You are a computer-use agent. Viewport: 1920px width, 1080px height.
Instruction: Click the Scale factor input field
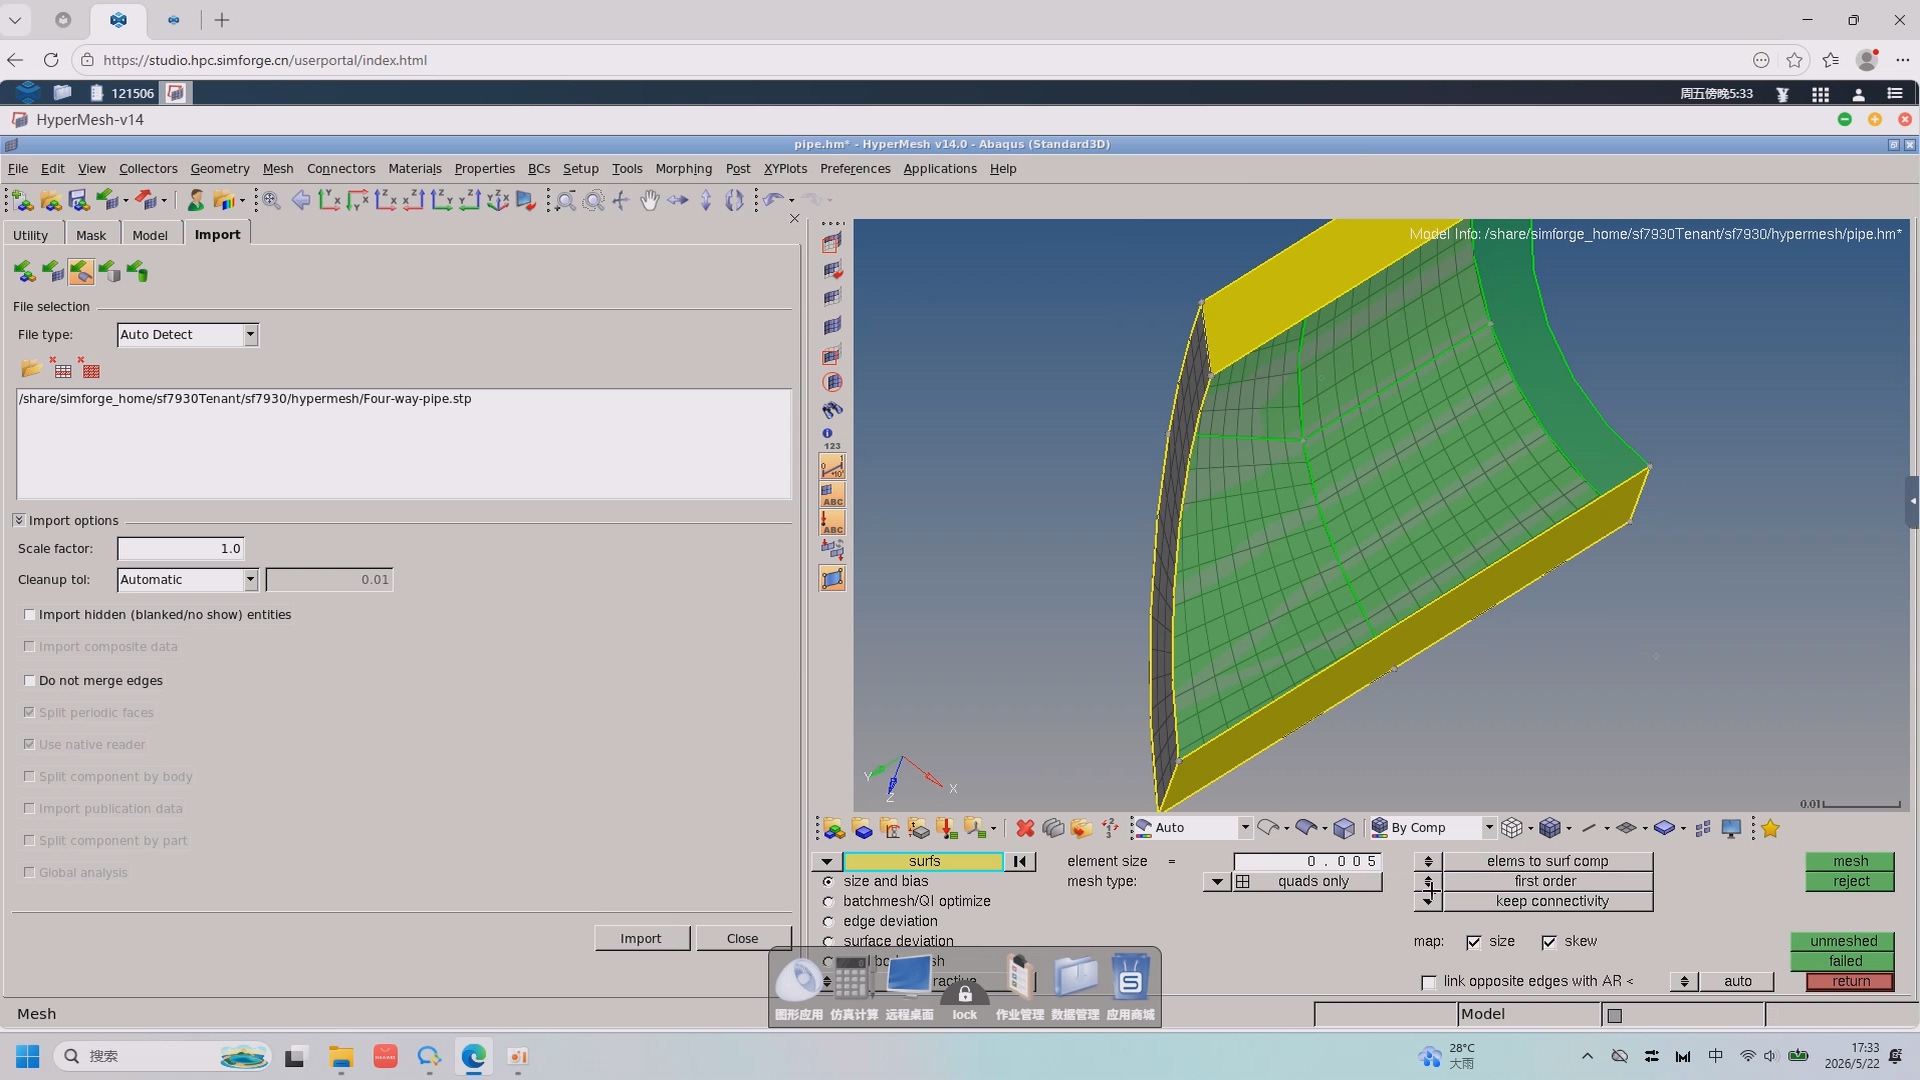coord(181,549)
